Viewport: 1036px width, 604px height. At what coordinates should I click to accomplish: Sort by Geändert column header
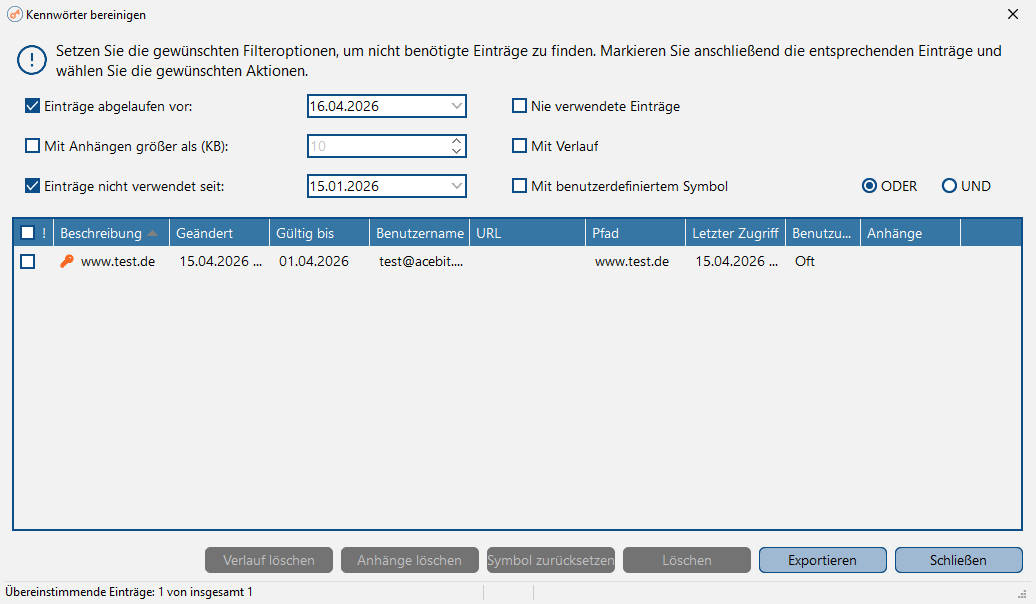click(x=219, y=233)
